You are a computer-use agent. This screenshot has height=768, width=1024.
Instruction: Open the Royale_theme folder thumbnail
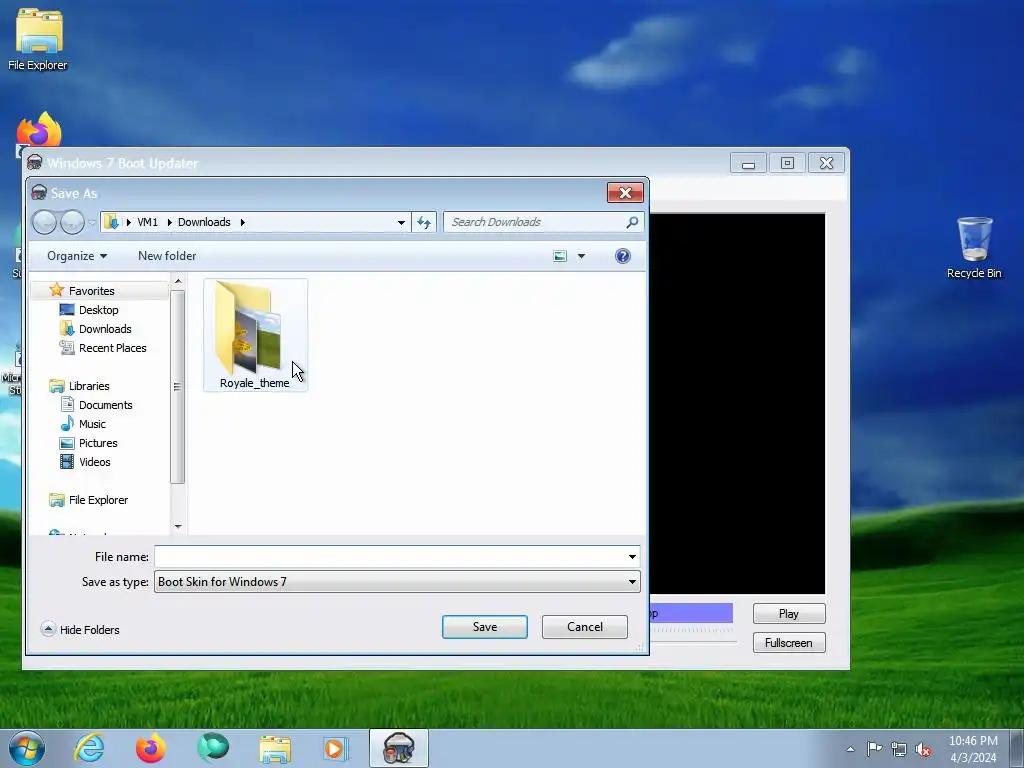click(255, 334)
